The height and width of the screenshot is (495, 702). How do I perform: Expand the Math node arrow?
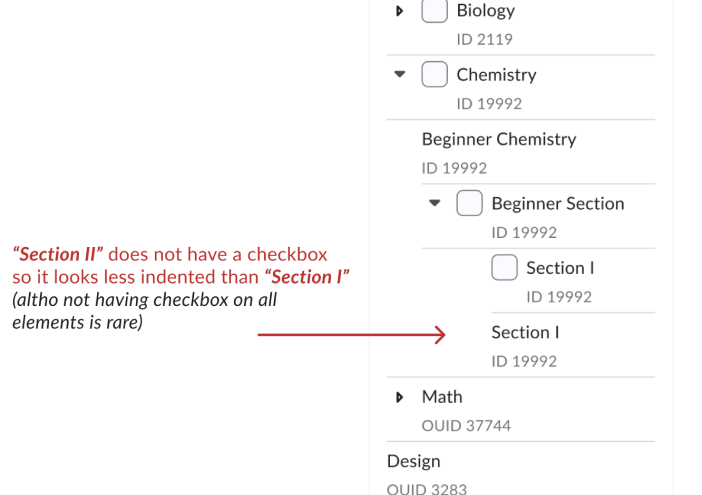coord(400,397)
